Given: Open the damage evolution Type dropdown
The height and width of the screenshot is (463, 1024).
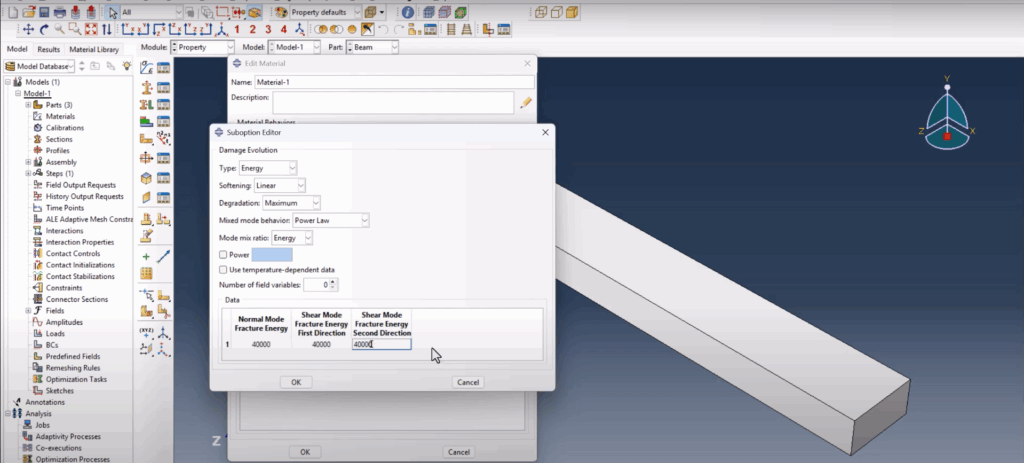Looking at the screenshot, I should [268, 168].
